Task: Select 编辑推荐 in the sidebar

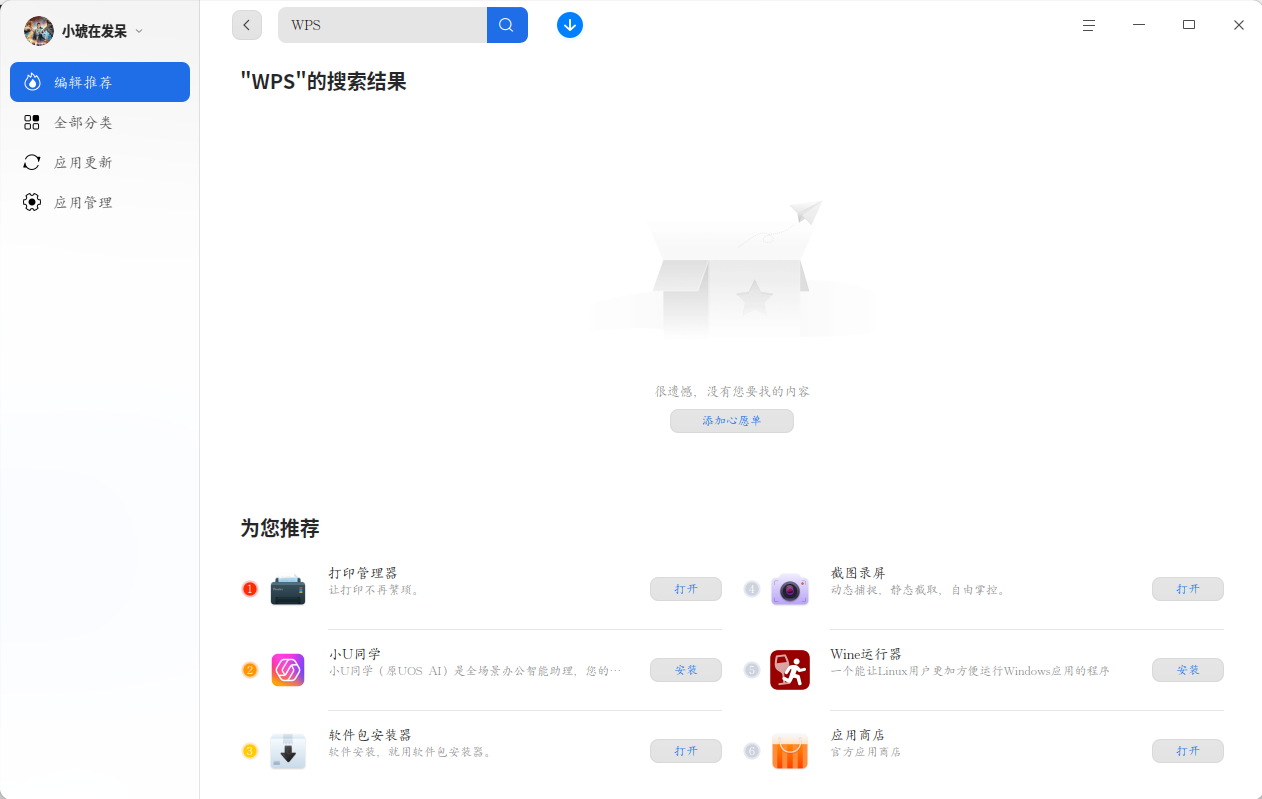Action: (x=100, y=82)
